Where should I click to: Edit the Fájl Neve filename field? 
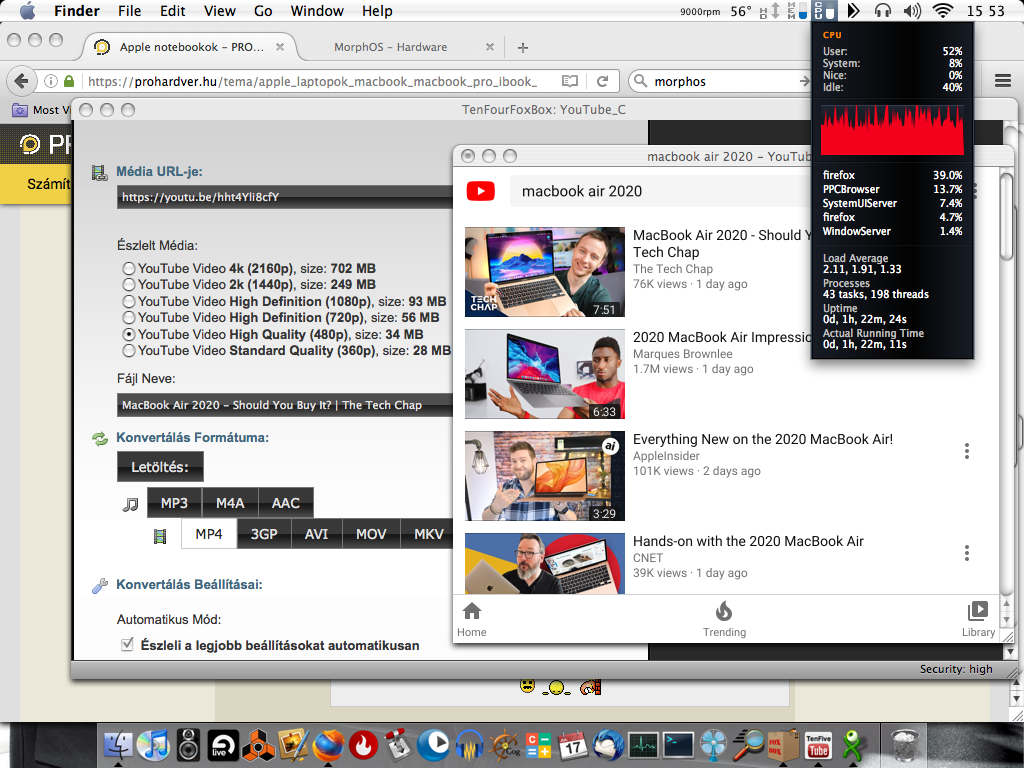285,405
